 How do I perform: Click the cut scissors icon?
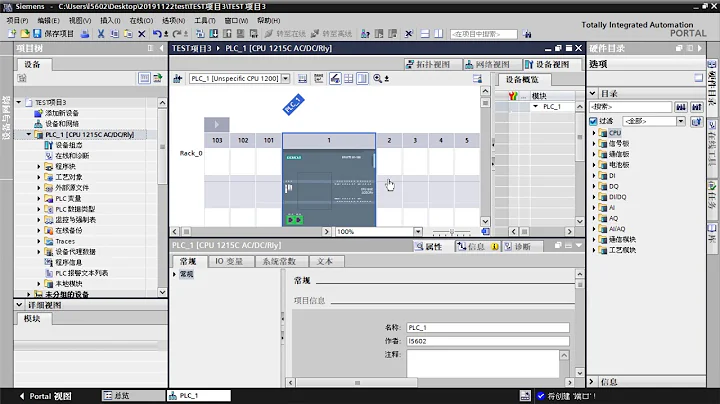tap(101, 34)
